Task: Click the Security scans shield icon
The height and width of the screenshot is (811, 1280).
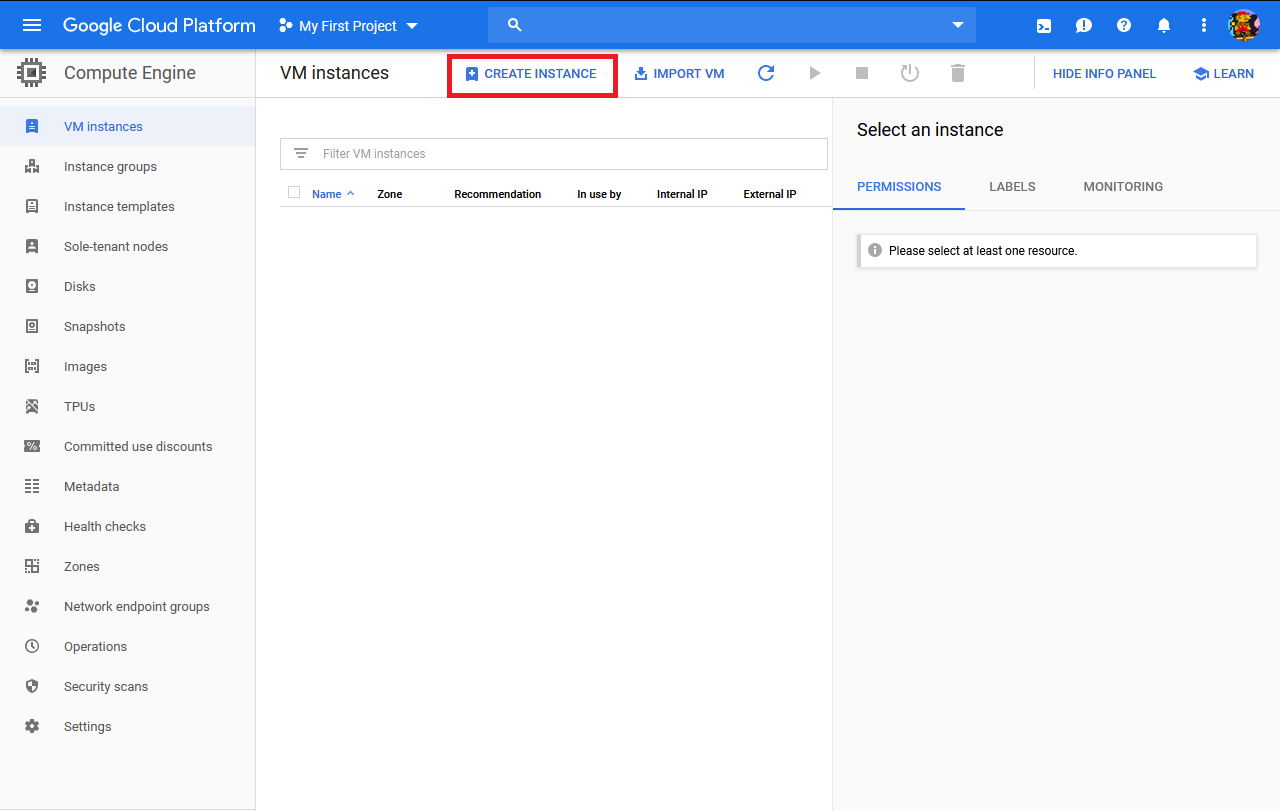Action: pyautogui.click(x=32, y=686)
